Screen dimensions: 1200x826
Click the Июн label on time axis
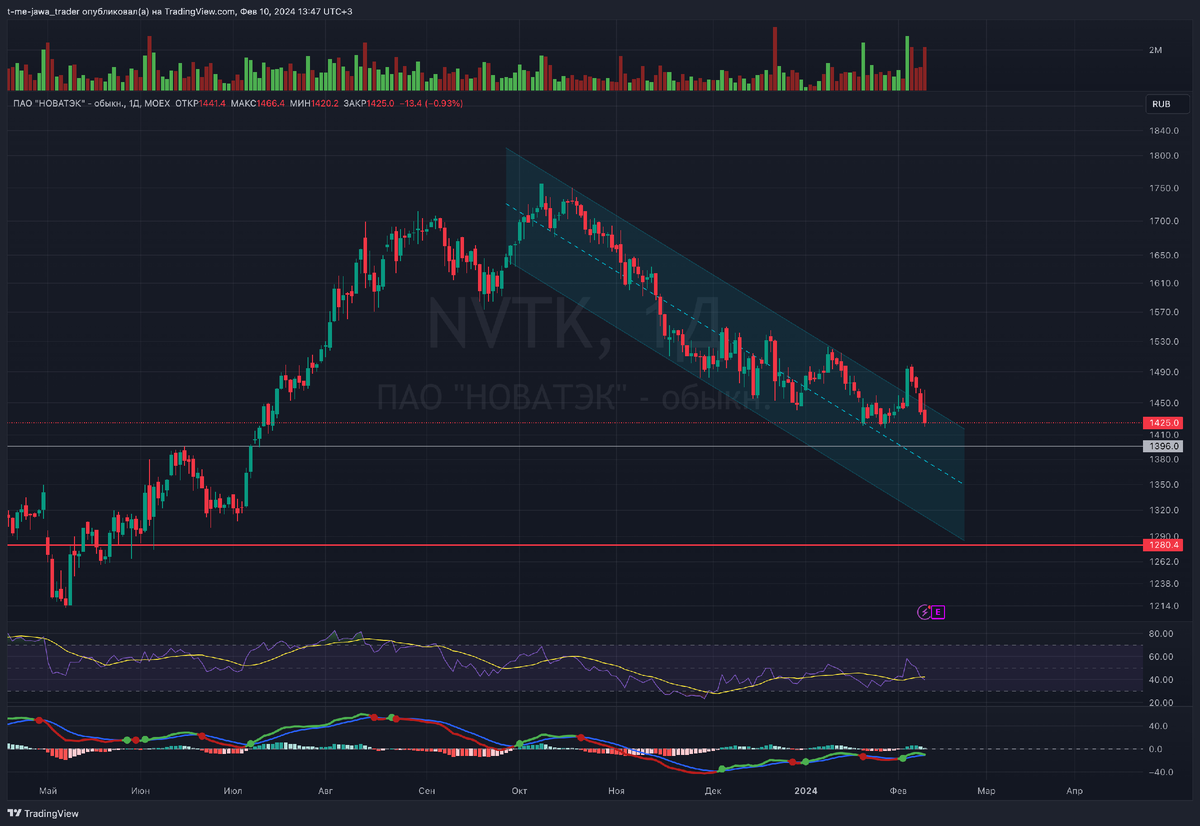[141, 791]
